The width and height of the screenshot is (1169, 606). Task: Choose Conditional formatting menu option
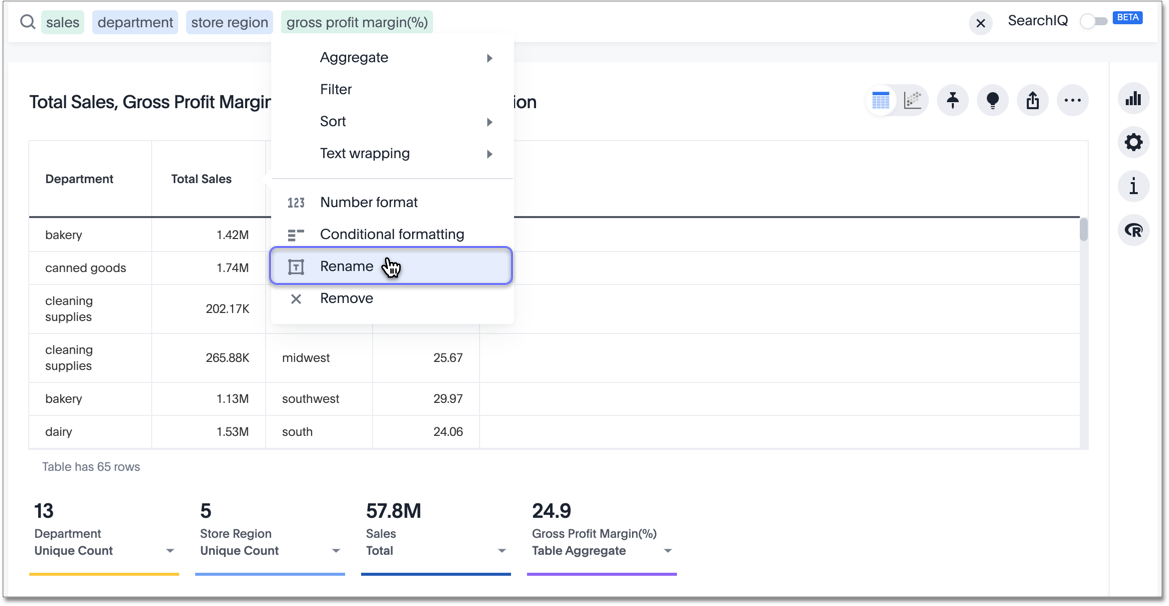tap(392, 234)
